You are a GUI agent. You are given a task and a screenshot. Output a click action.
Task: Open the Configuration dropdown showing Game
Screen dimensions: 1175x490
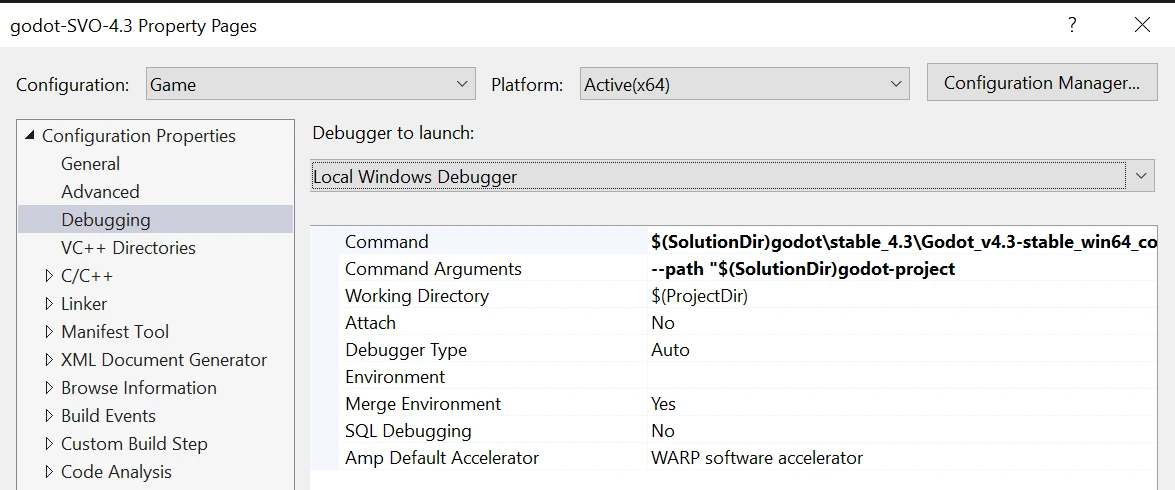310,85
